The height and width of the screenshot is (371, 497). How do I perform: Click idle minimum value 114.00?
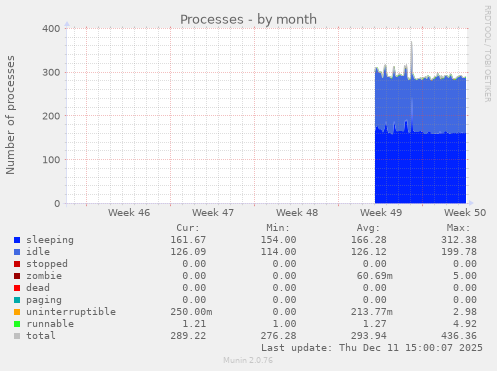click(278, 252)
